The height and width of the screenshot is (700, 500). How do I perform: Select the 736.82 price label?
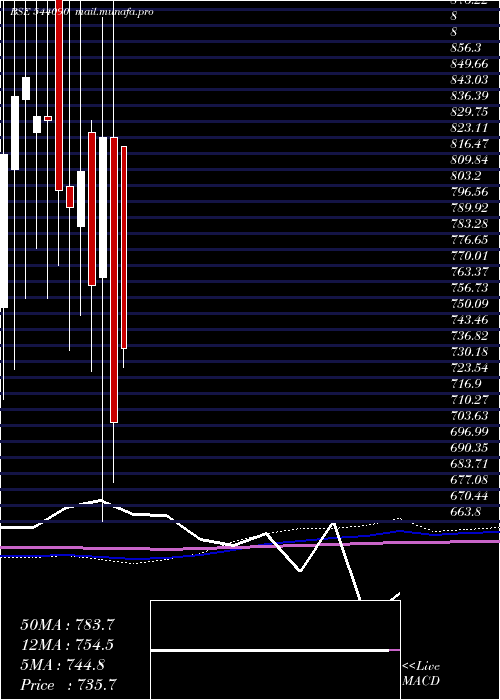pos(469,336)
